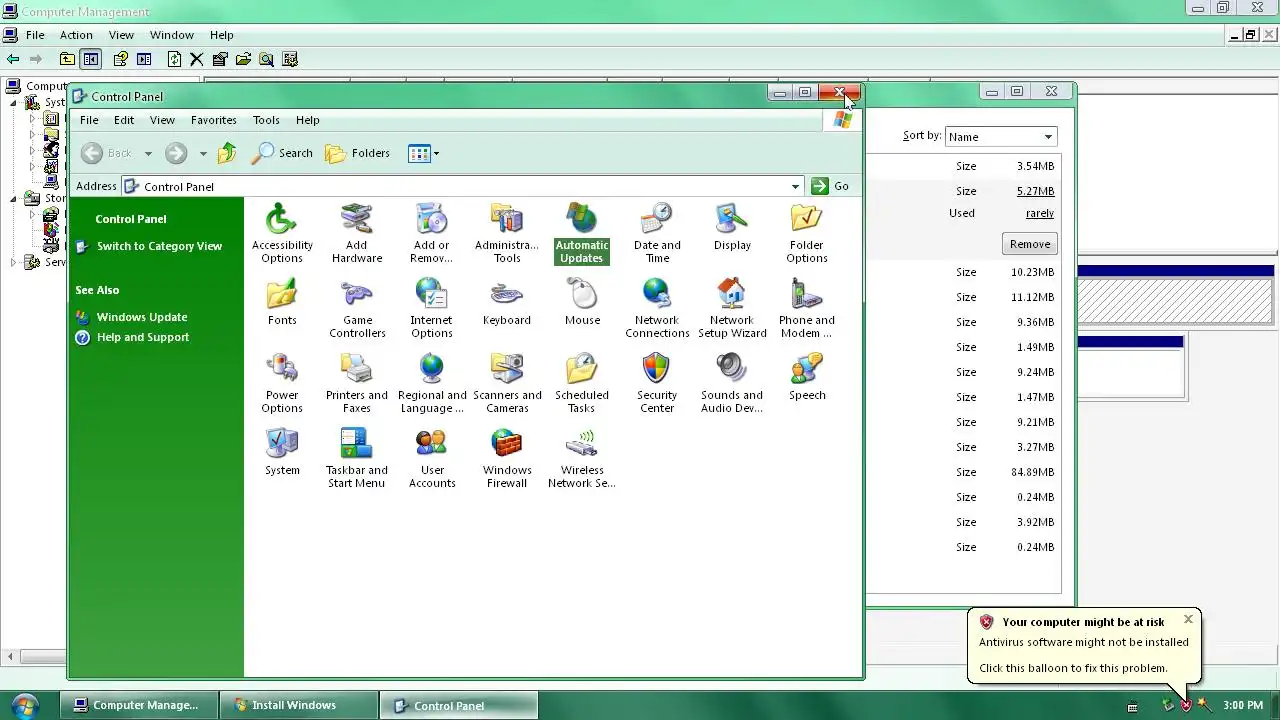Open Computer Management Action menu
Image resolution: width=1280 pixels, height=720 pixels.
click(76, 35)
